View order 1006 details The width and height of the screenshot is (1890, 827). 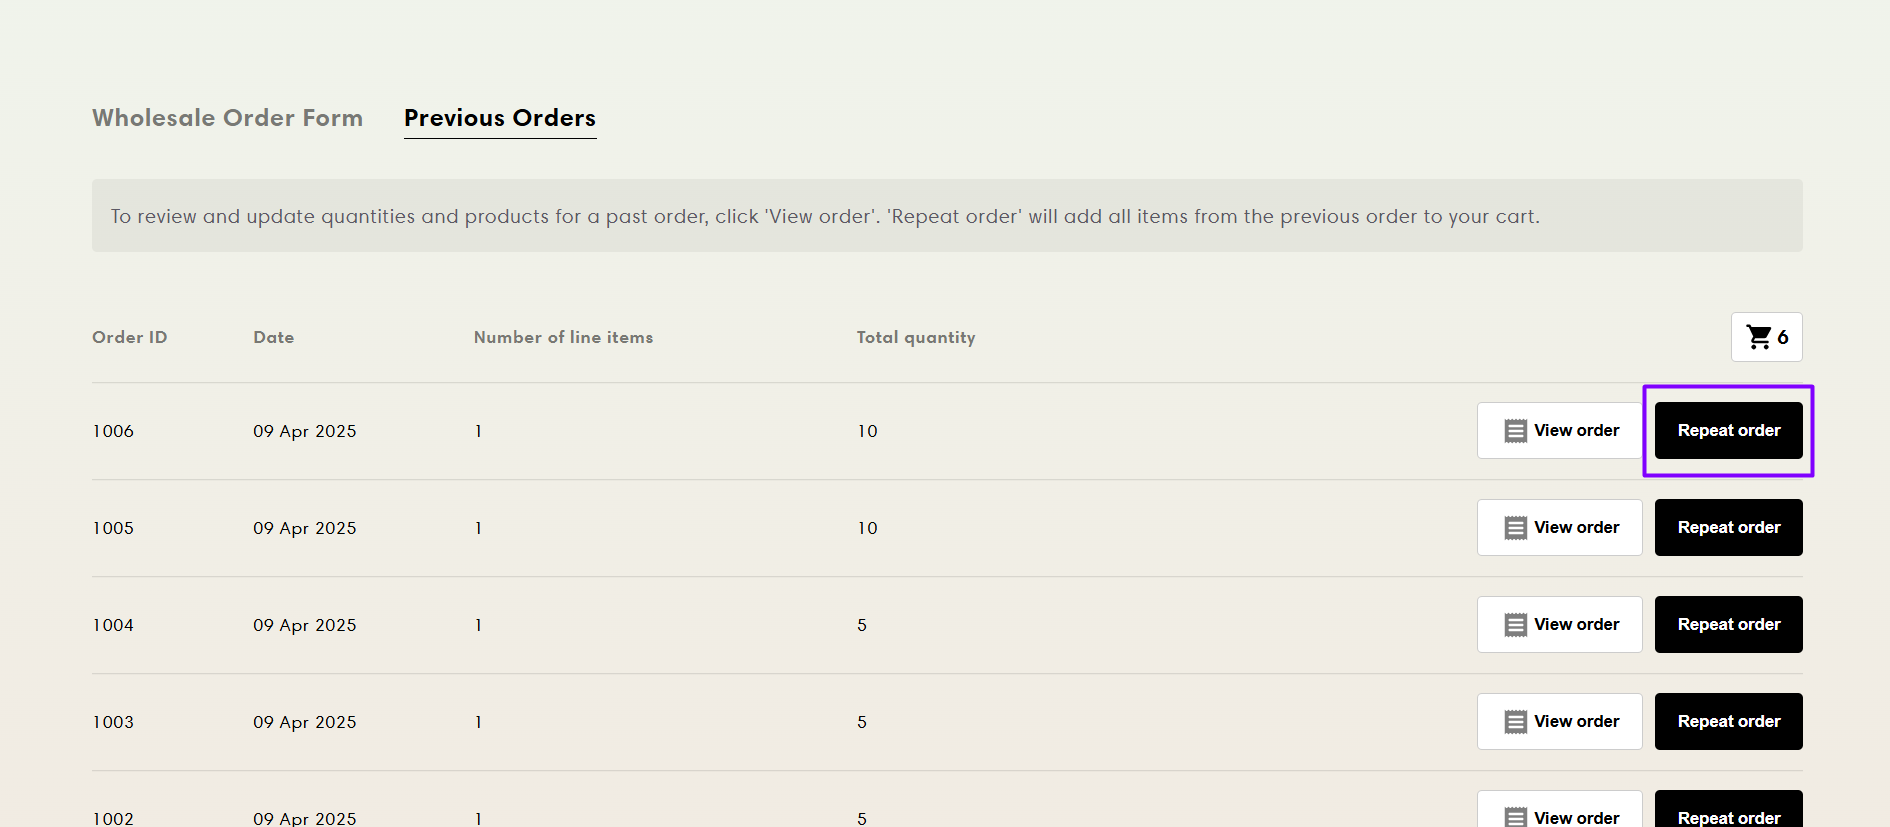(1575, 431)
